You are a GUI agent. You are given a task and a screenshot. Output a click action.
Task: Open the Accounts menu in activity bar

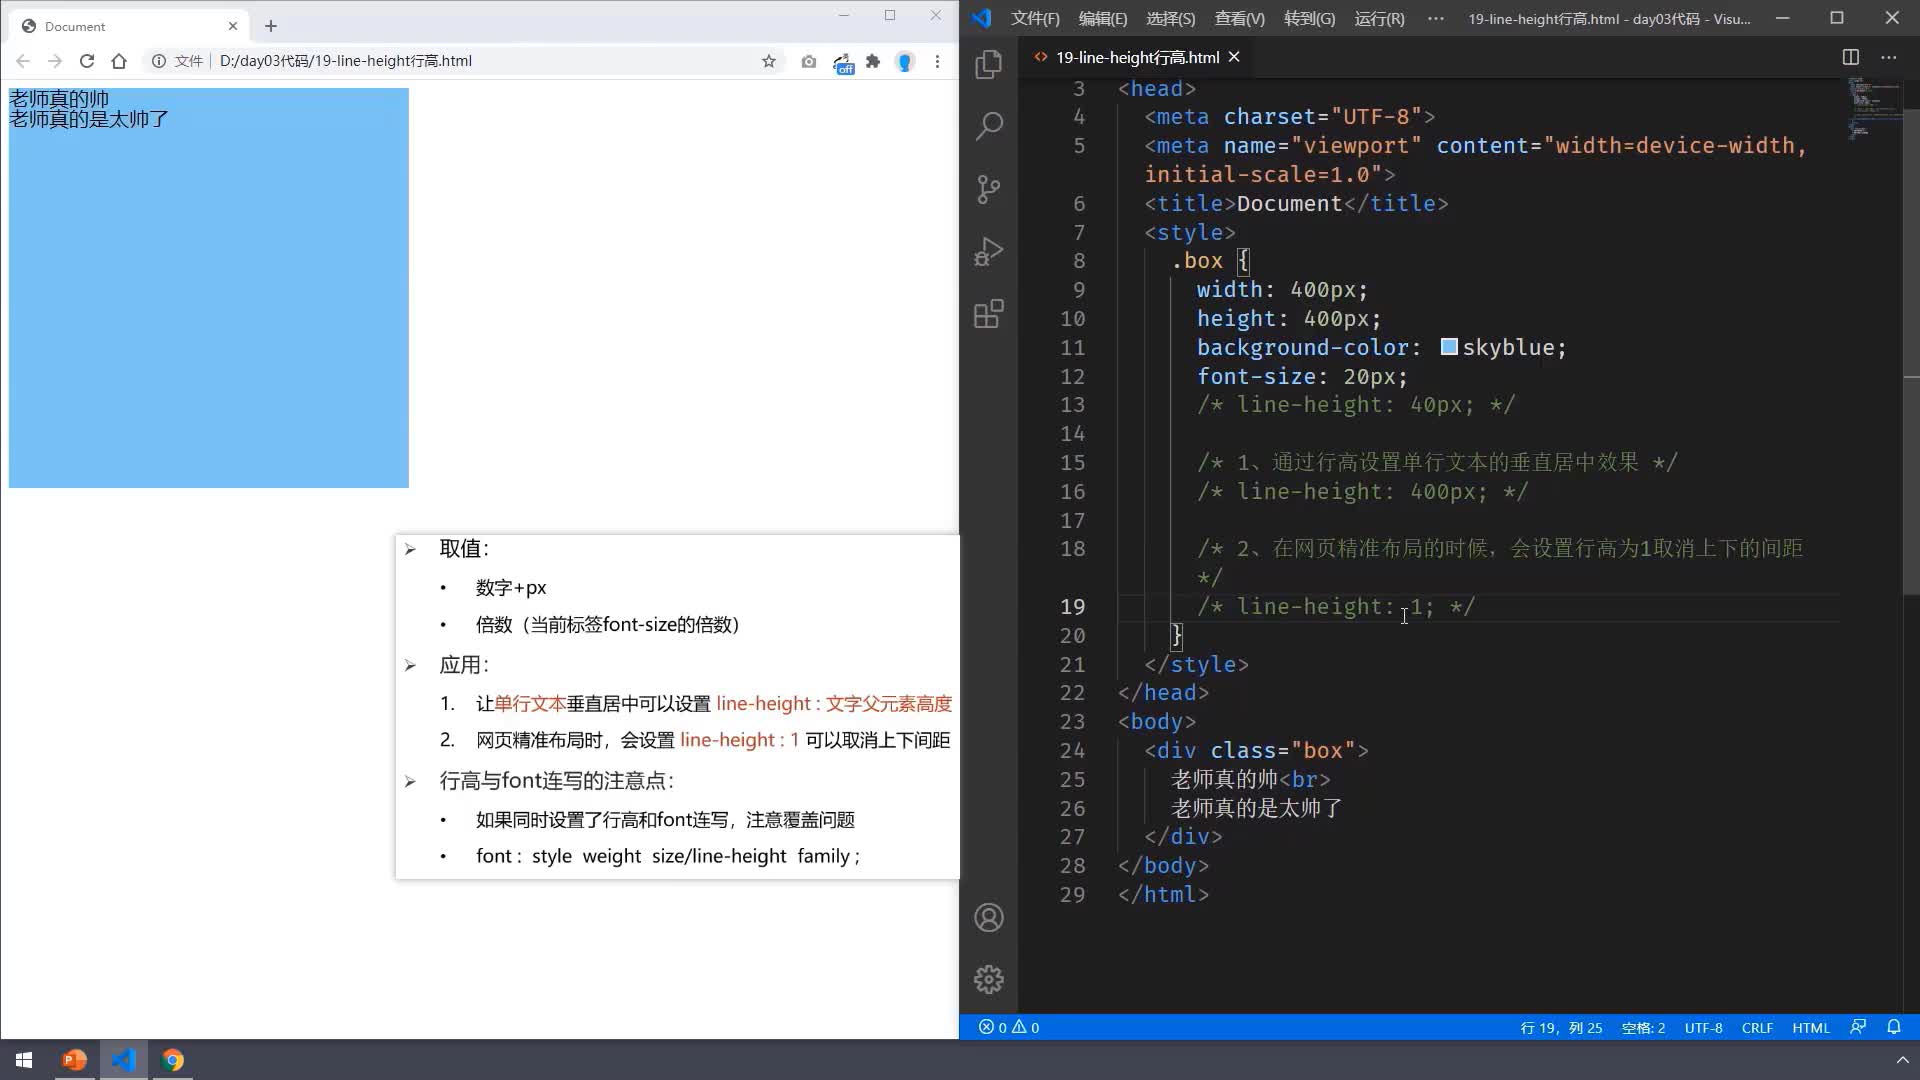pos(989,918)
